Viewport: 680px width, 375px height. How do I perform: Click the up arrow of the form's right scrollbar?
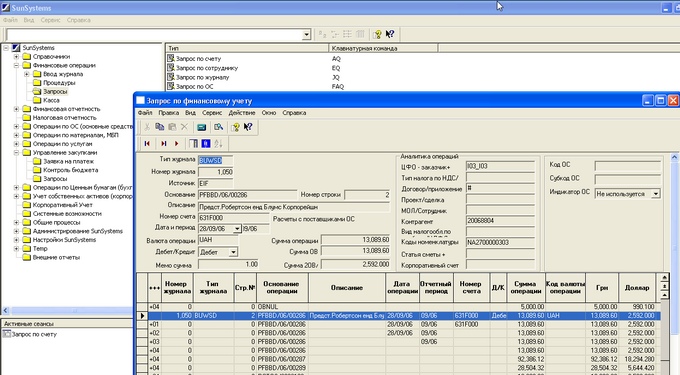675,158
